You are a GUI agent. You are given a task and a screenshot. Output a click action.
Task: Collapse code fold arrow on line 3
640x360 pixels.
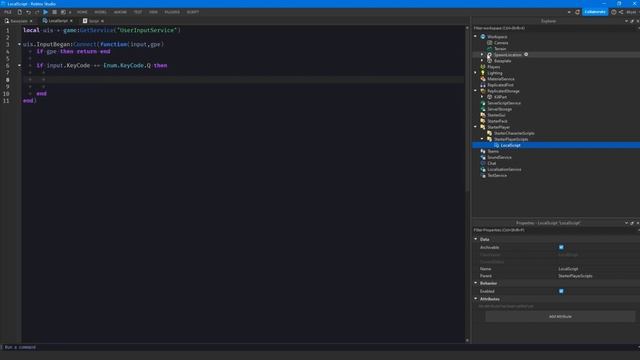[19, 44]
